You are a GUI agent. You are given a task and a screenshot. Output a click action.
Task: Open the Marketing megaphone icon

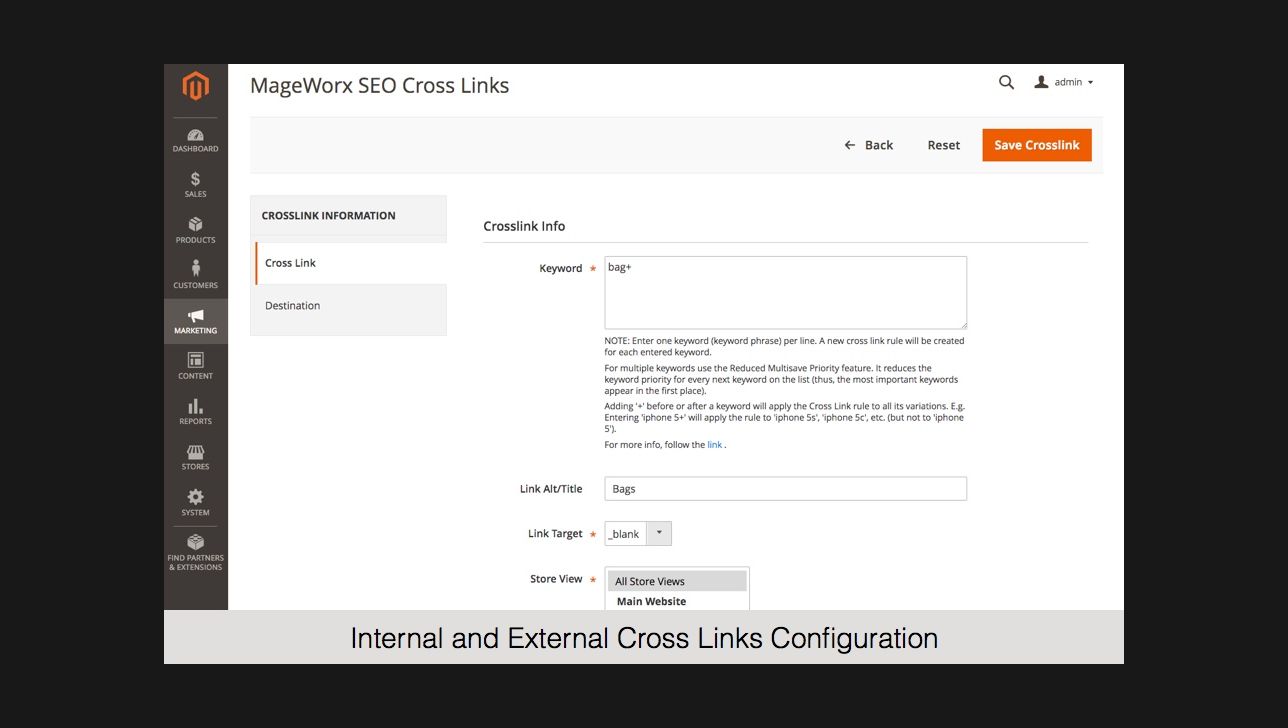click(195, 317)
